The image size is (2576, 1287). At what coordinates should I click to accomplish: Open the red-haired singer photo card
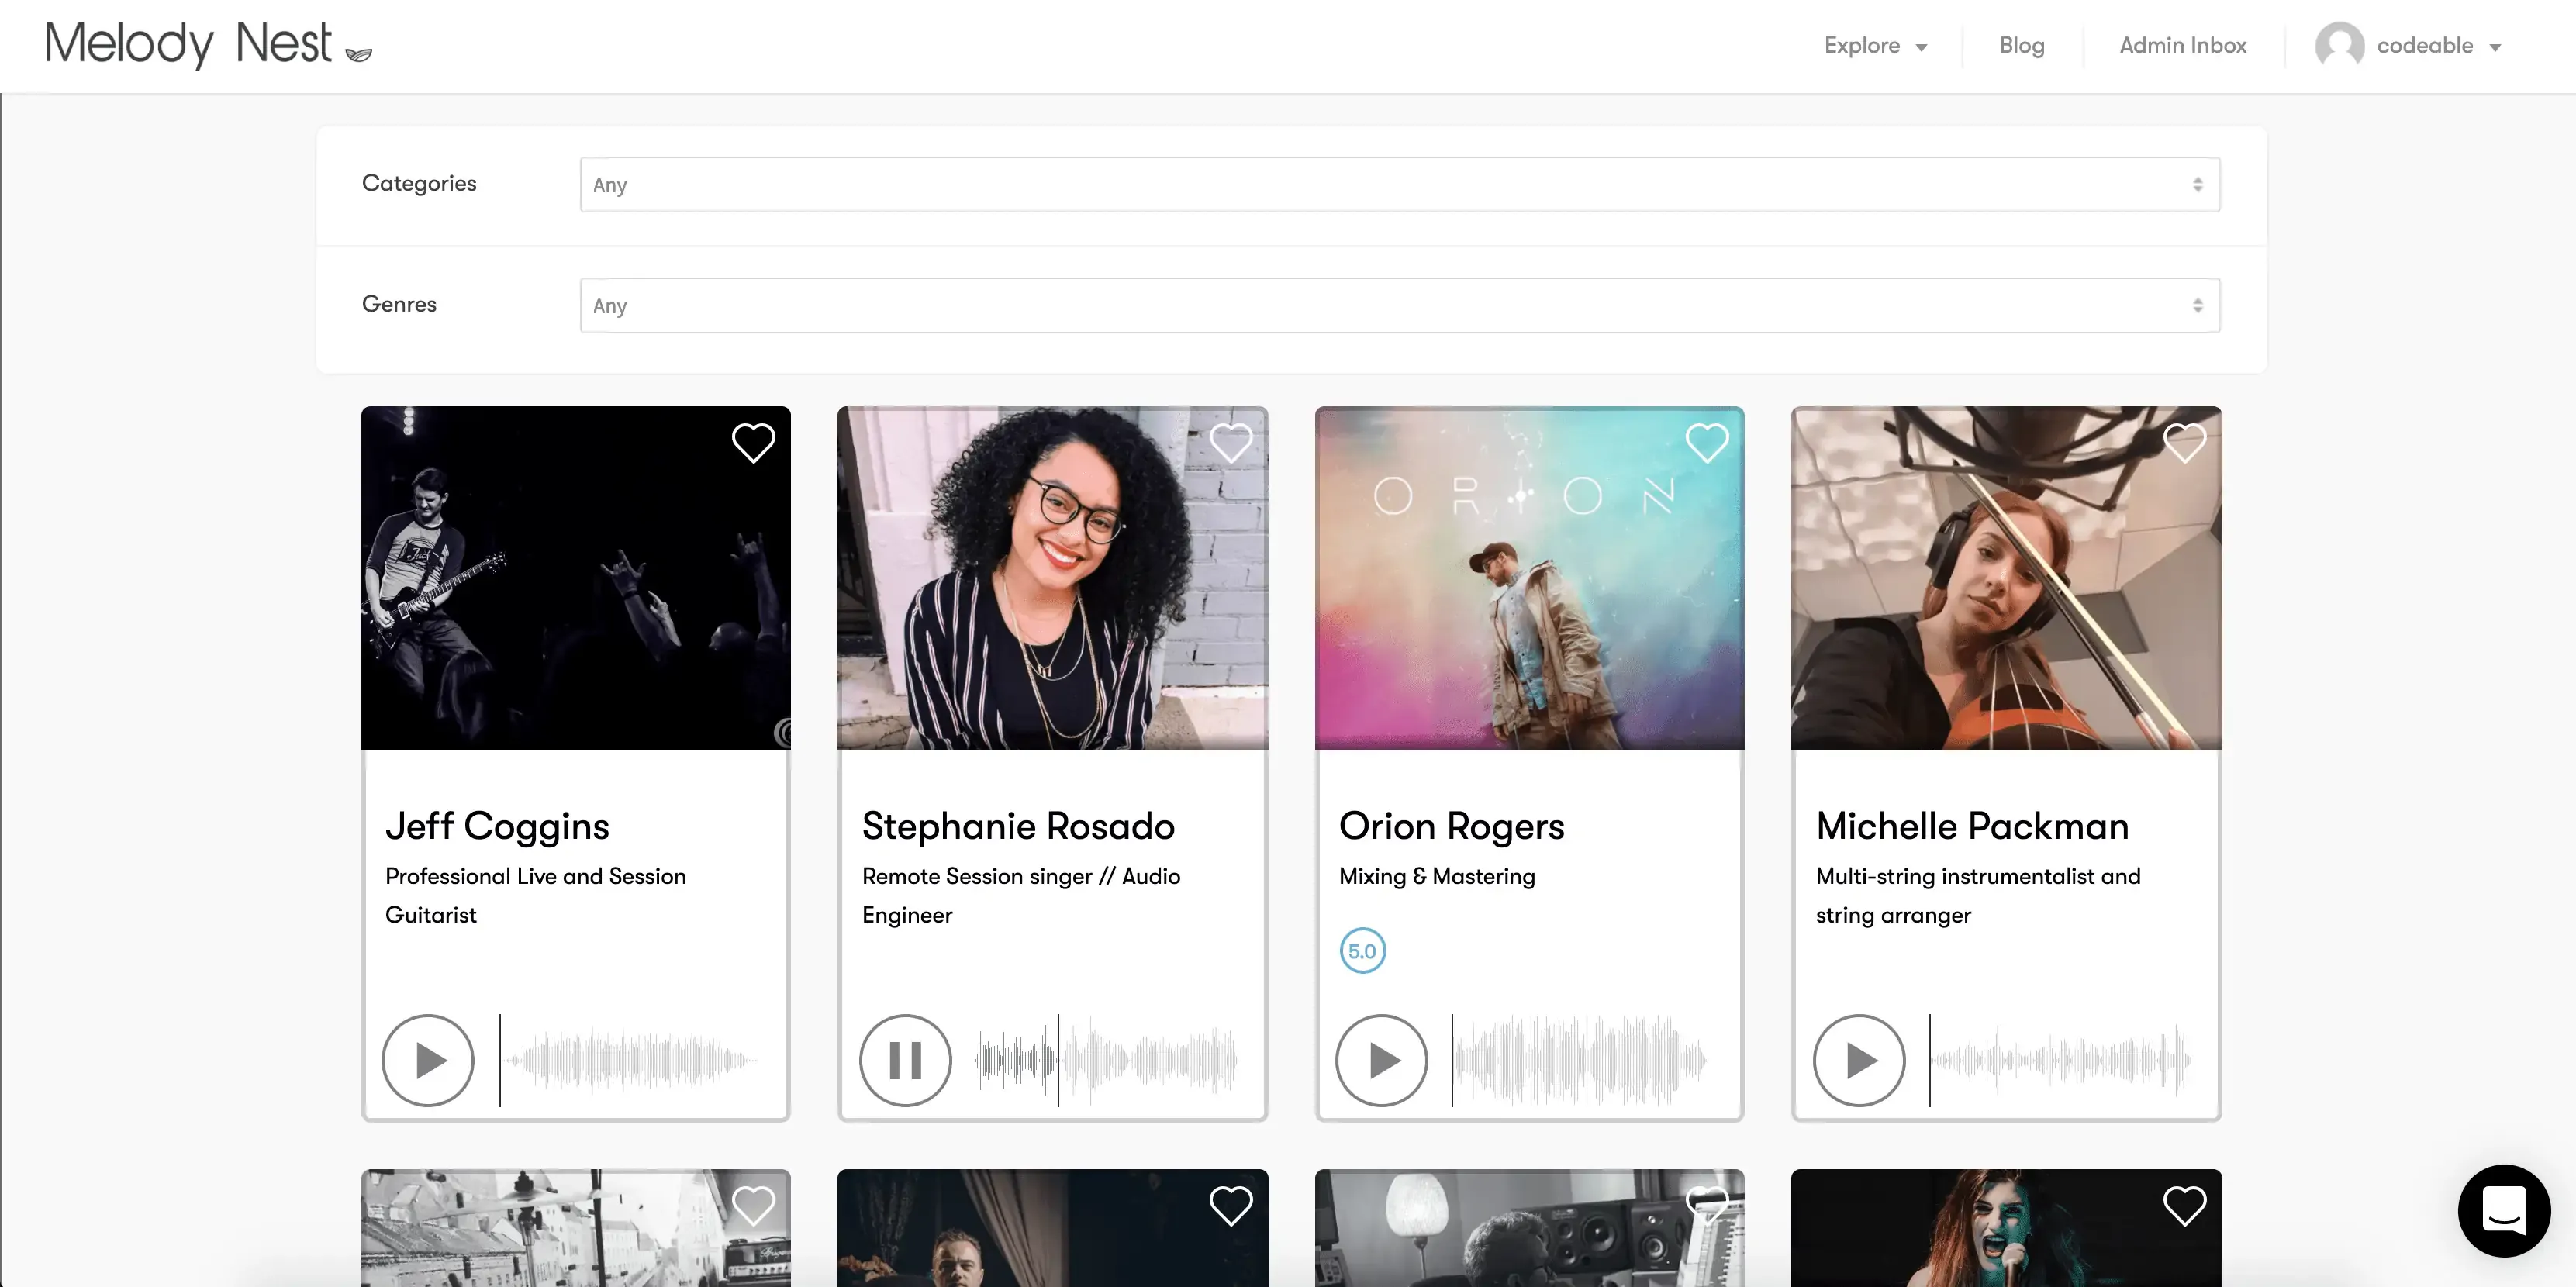pos(2007,1228)
